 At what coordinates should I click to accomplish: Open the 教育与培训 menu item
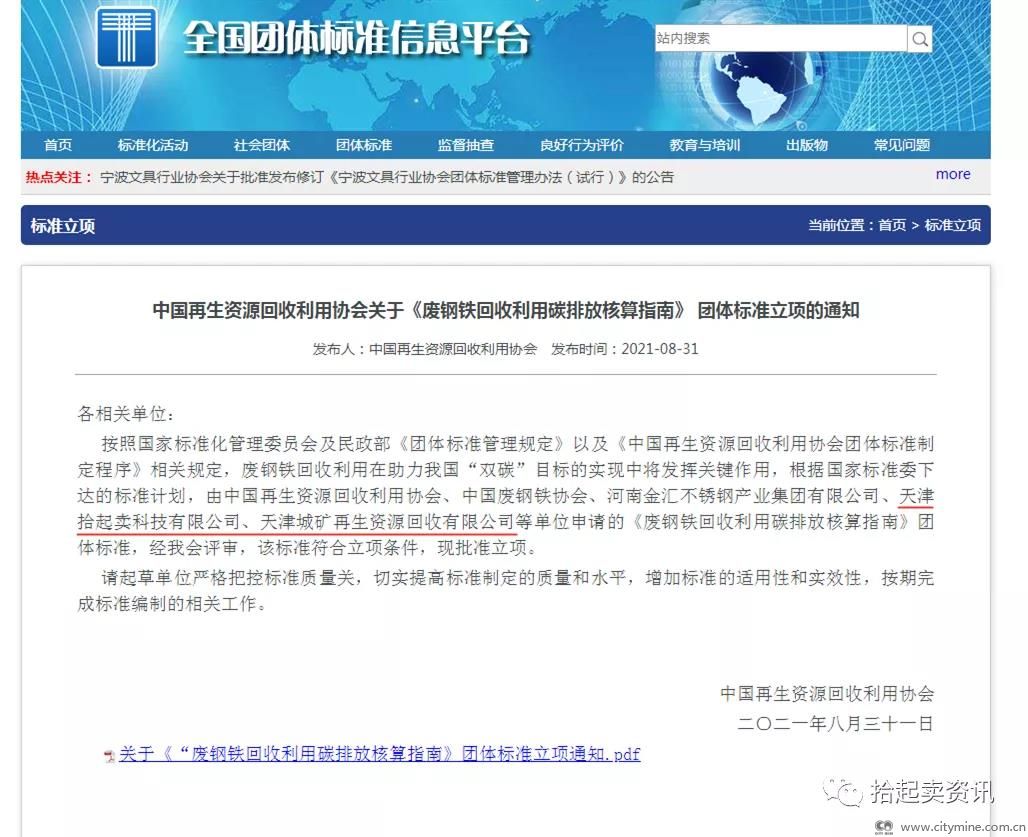[704, 145]
